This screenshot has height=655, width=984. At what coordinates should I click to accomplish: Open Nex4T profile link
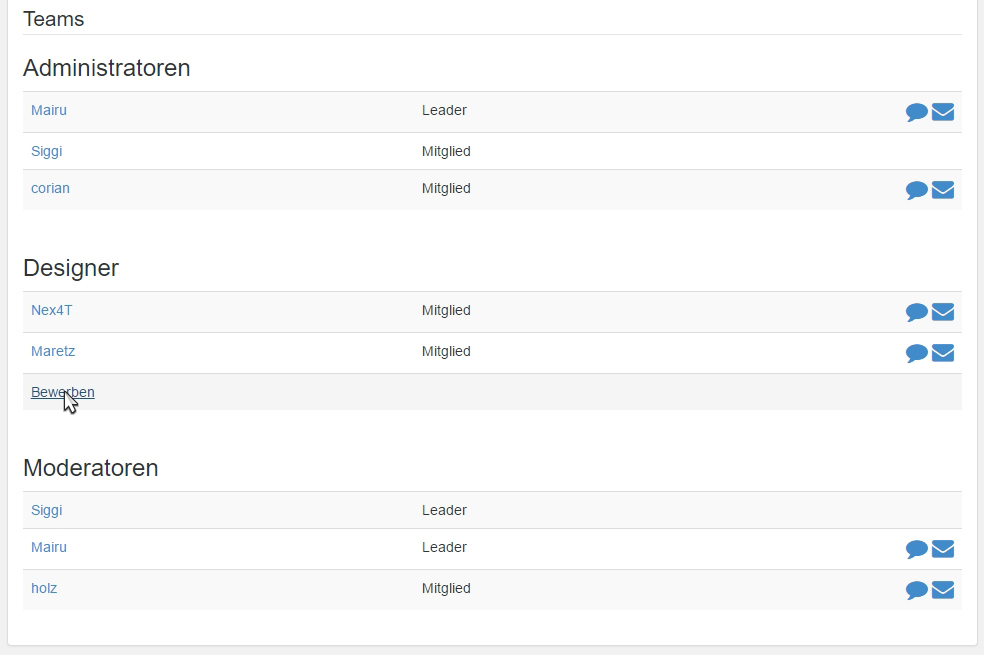tap(51, 311)
